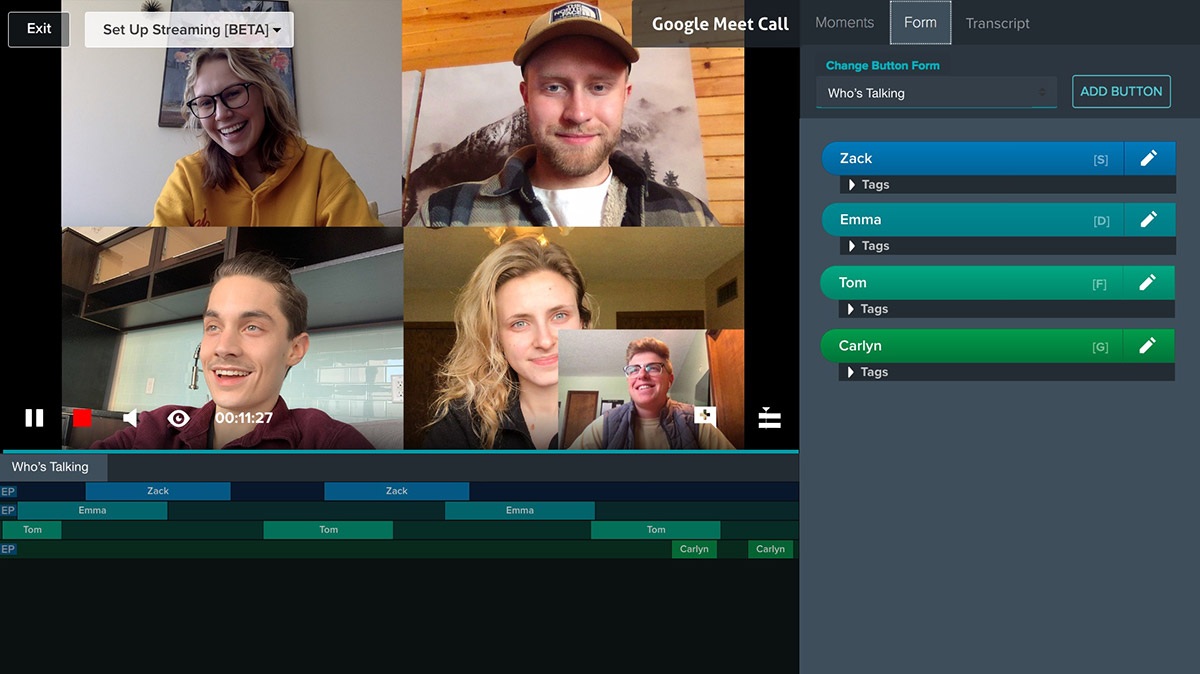Open the Who's Talking form dropdown
This screenshot has width=1200, height=674.
(x=936, y=93)
